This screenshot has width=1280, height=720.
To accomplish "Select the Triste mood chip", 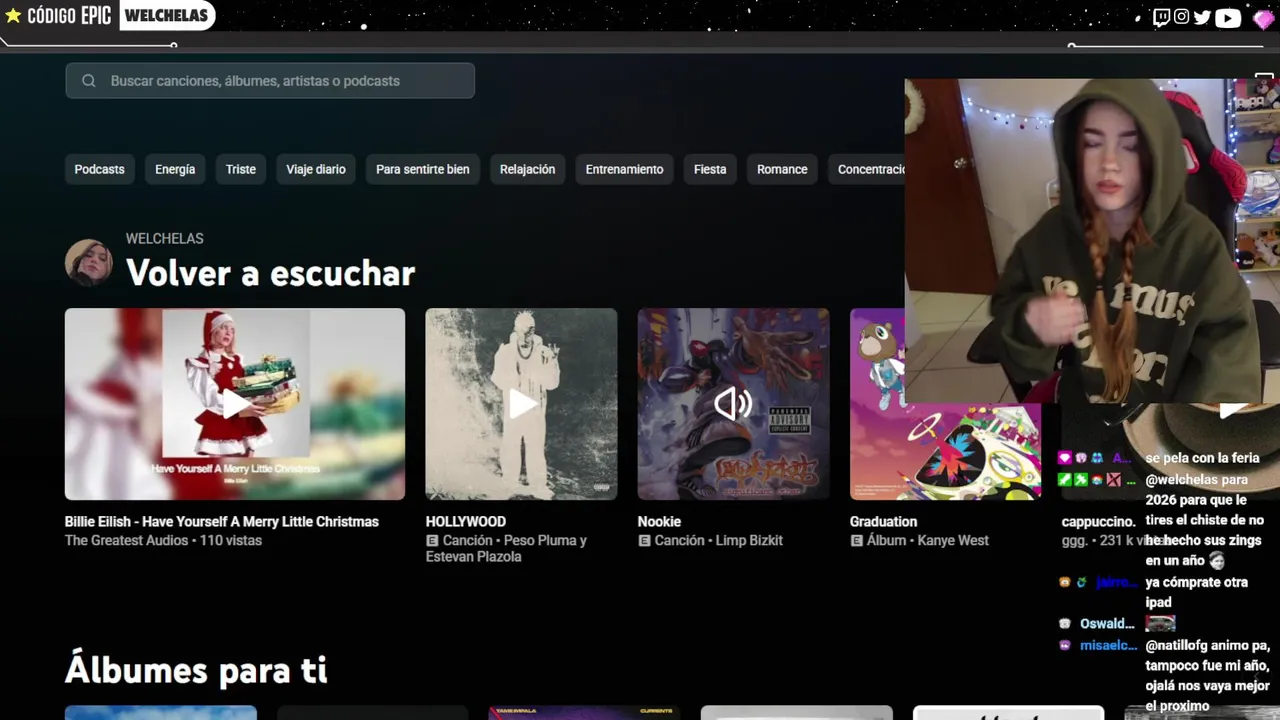I will point(241,169).
